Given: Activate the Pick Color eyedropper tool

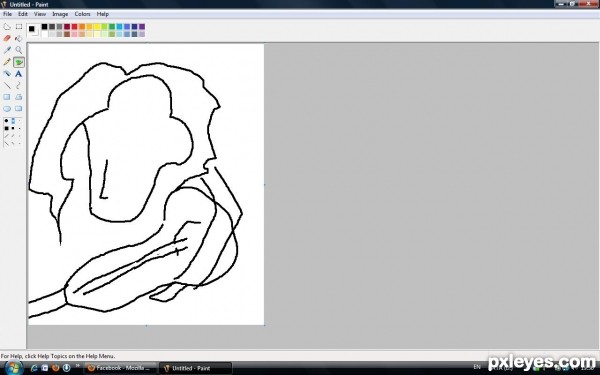Looking at the screenshot, I should pyautogui.click(x=7, y=50).
